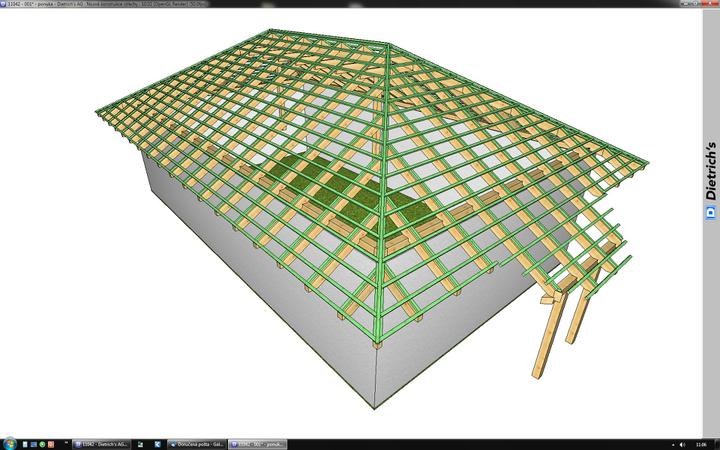Click the Dietrich's logo on the right edge
Viewport: 720px width, 450px height.
tap(710, 180)
